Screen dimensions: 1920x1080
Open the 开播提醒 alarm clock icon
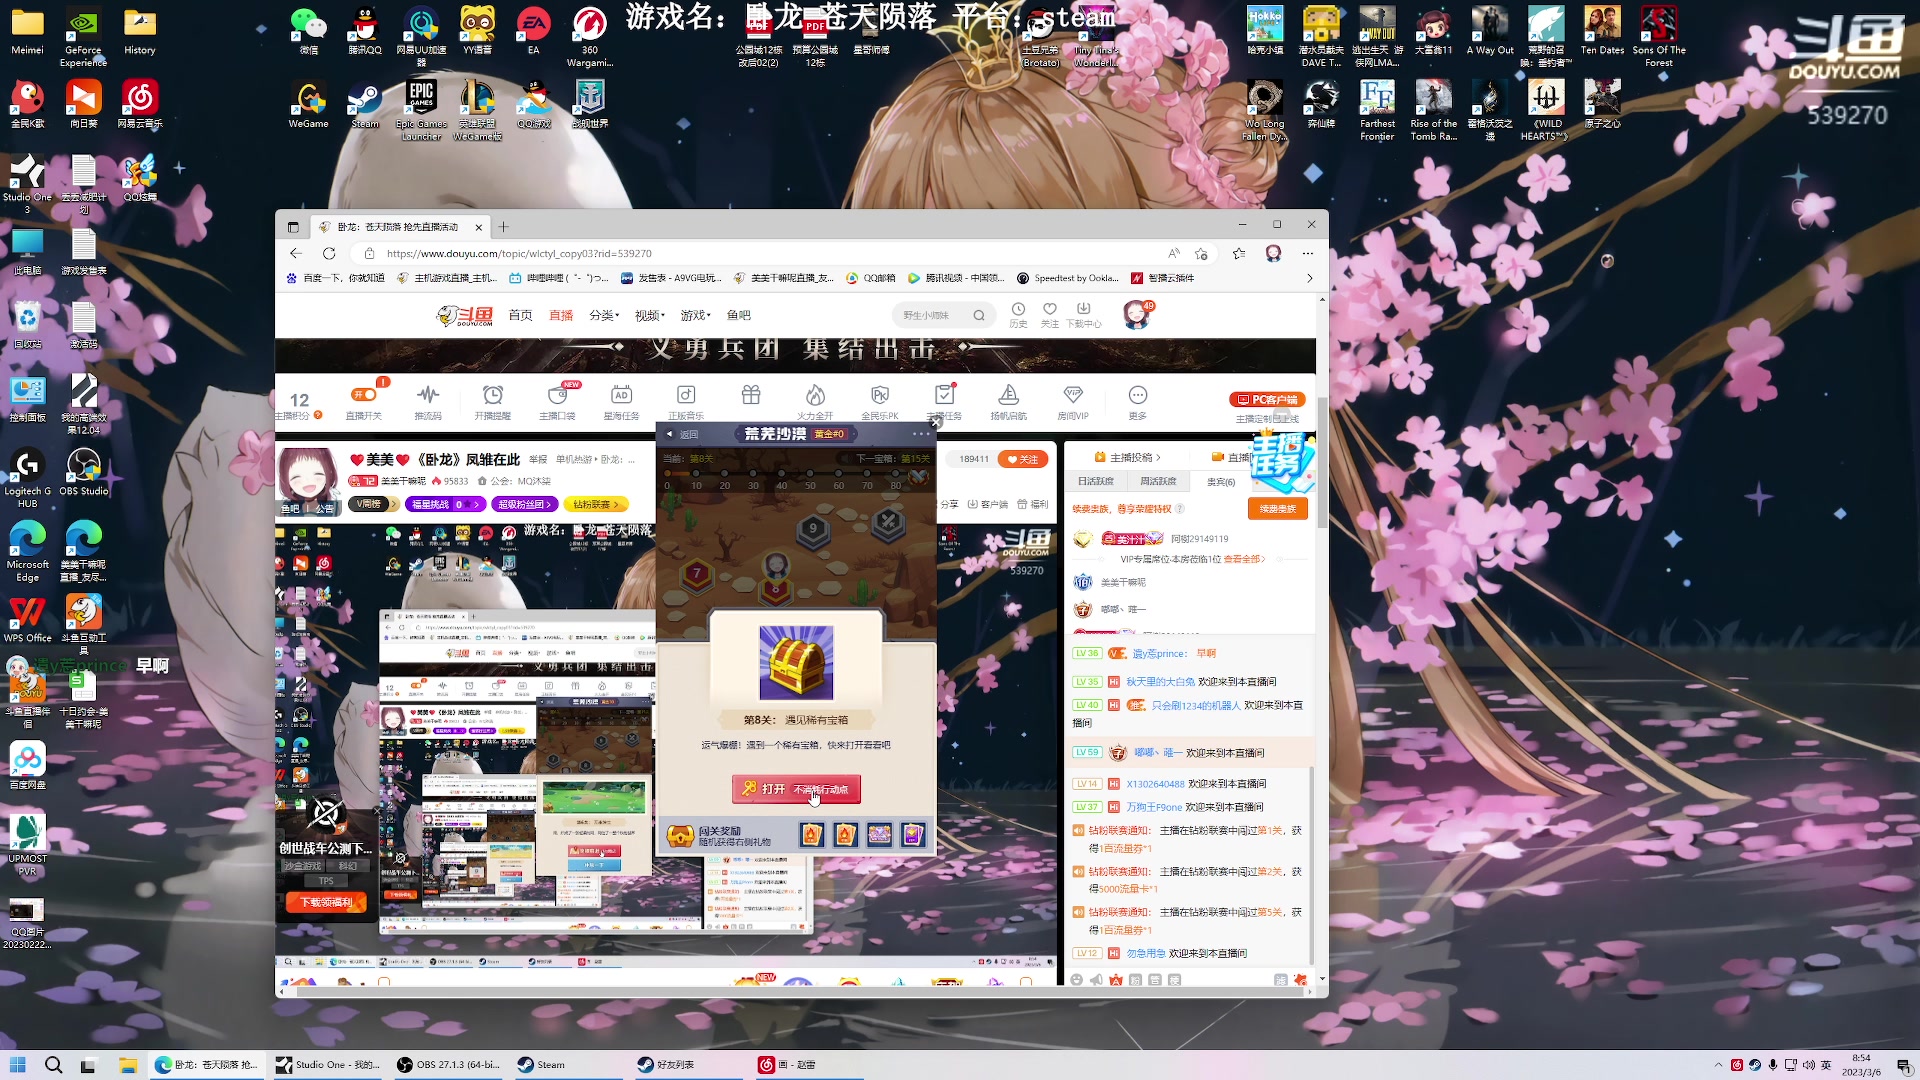click(x=493, y=396)
